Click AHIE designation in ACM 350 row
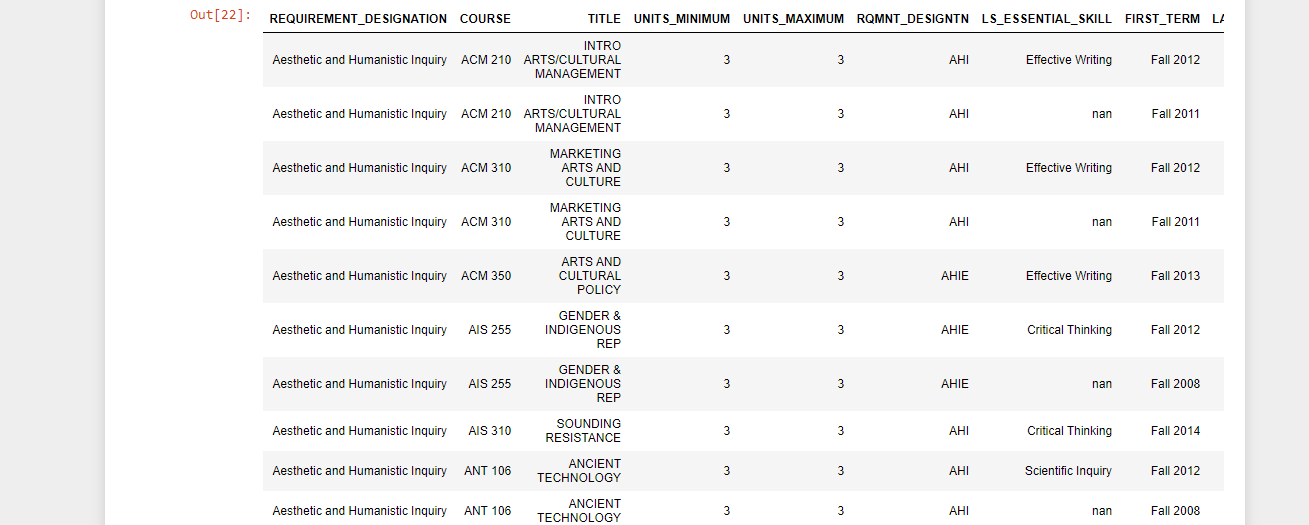 (x=955, y=276)
